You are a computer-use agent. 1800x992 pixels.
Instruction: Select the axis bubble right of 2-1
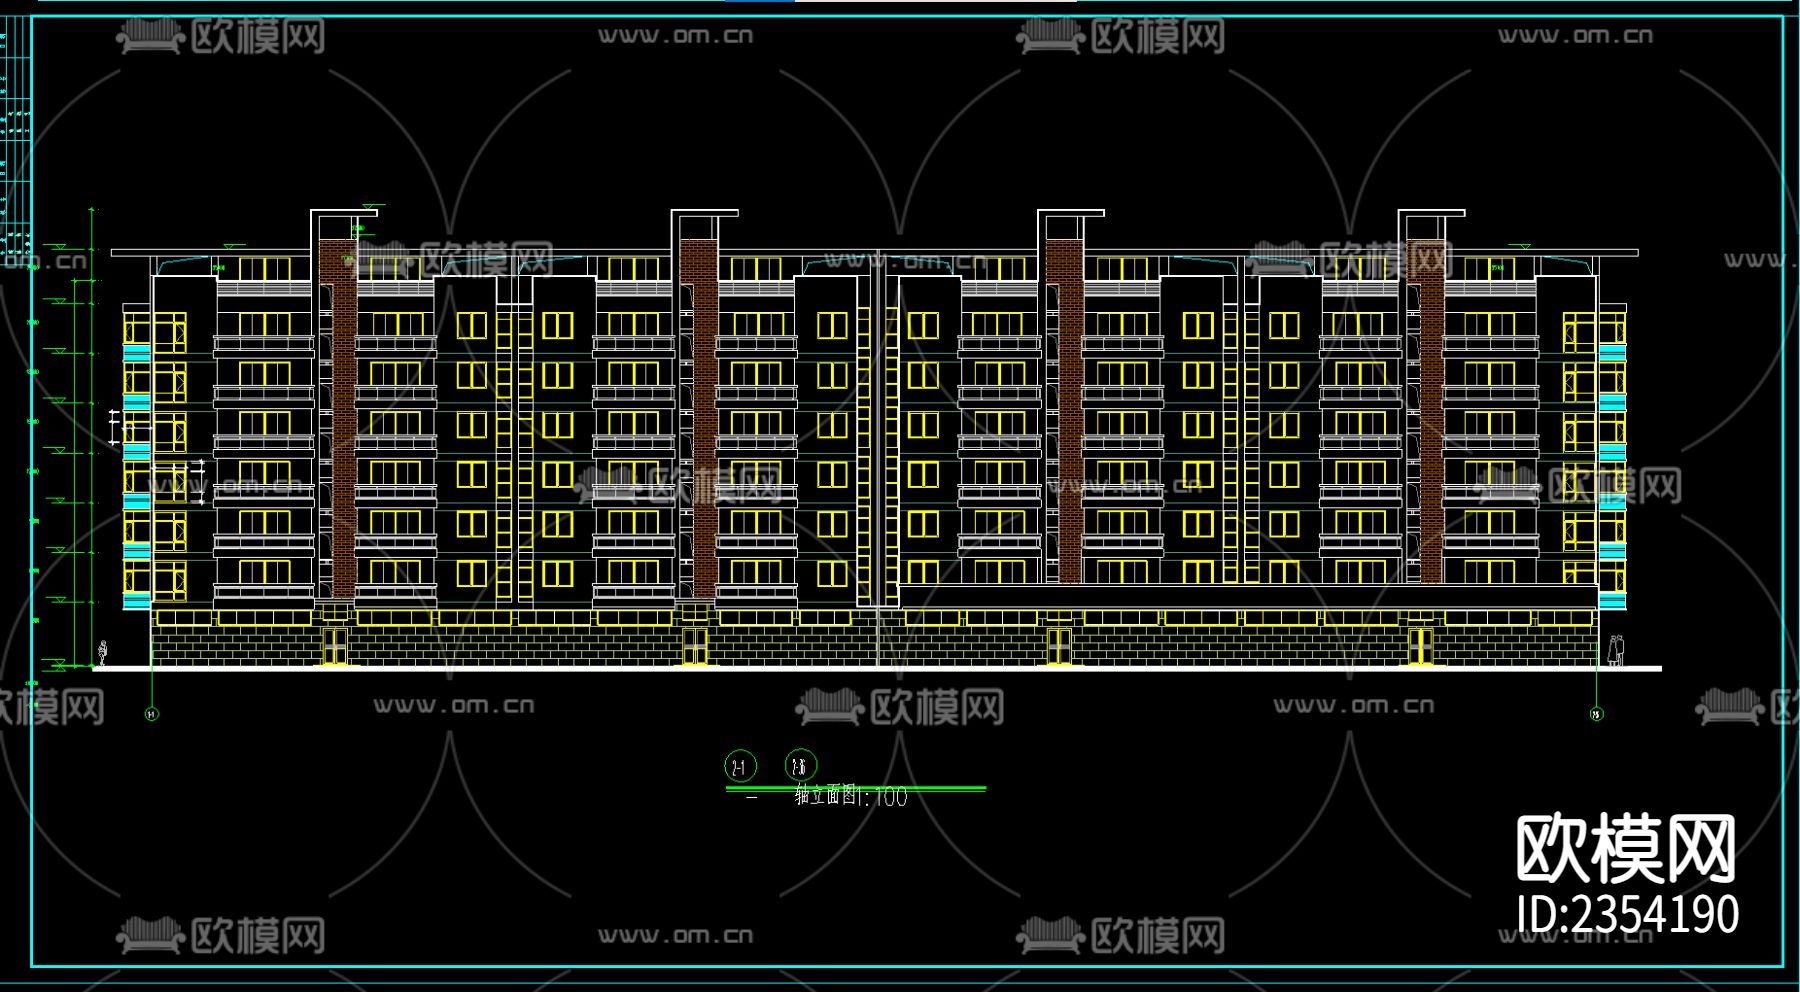tap(801, 766)
